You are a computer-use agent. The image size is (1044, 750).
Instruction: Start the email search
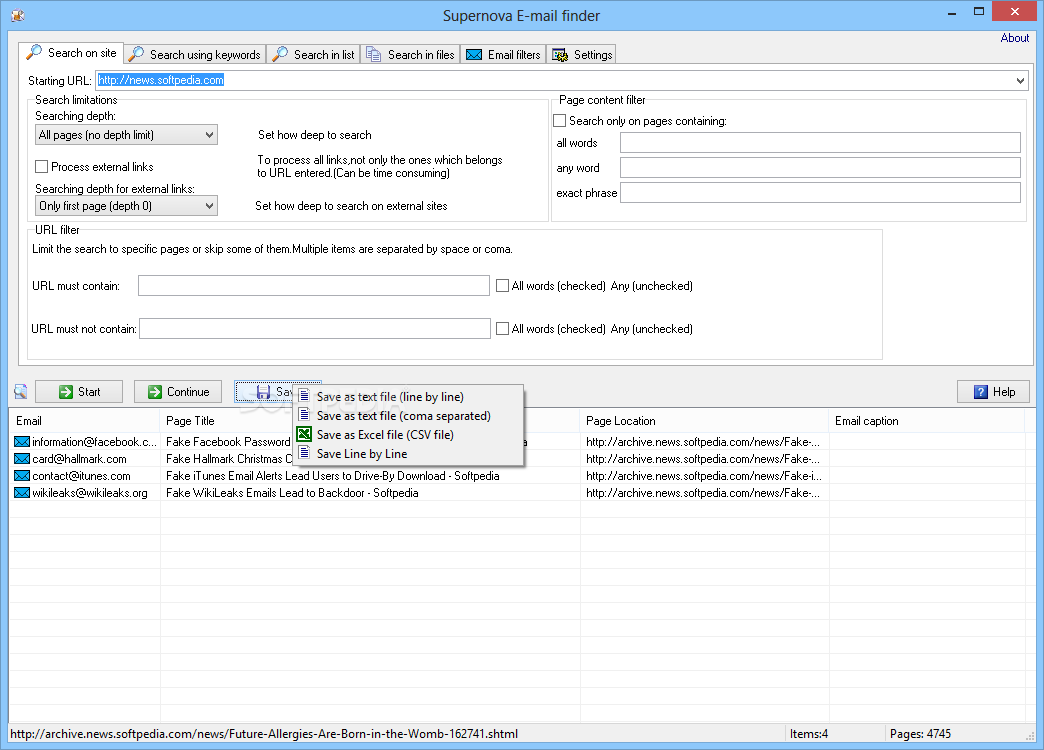[79, 392]
